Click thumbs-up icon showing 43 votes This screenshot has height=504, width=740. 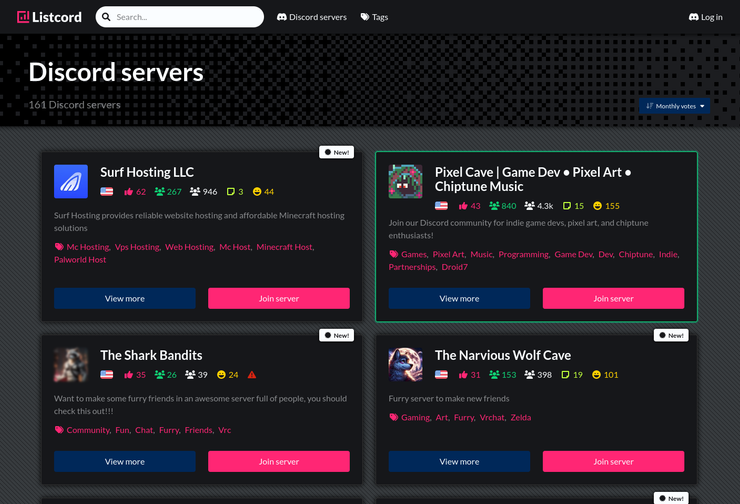[x=463, y=206]
